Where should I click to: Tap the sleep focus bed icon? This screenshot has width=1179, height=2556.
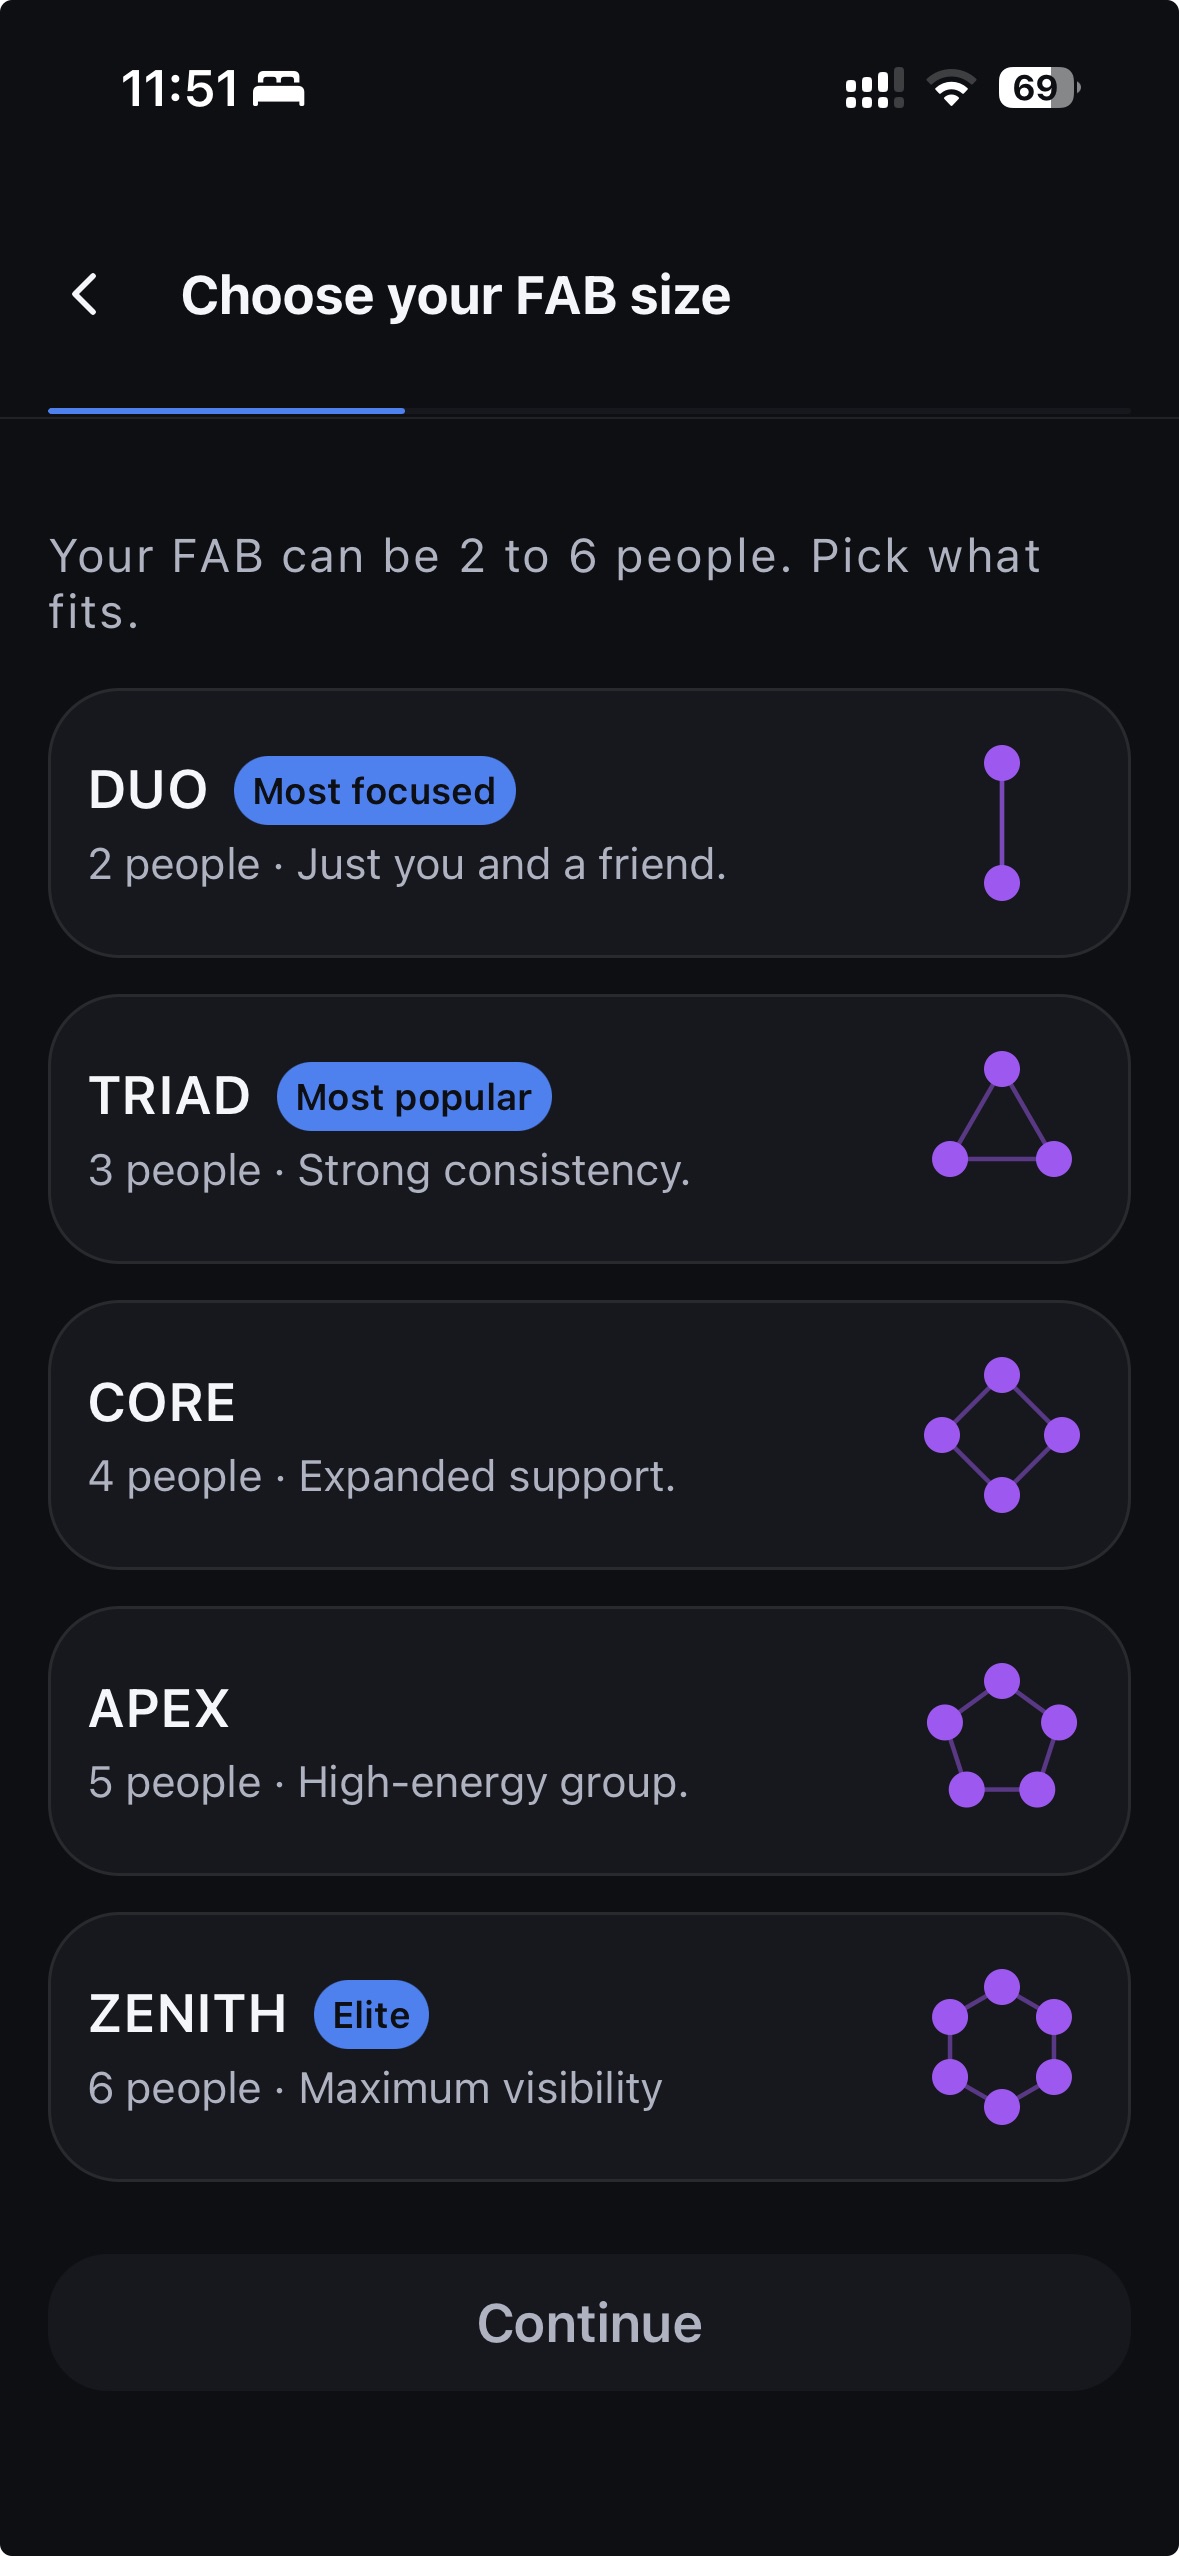pyautogui.click(x=278, y=88)
